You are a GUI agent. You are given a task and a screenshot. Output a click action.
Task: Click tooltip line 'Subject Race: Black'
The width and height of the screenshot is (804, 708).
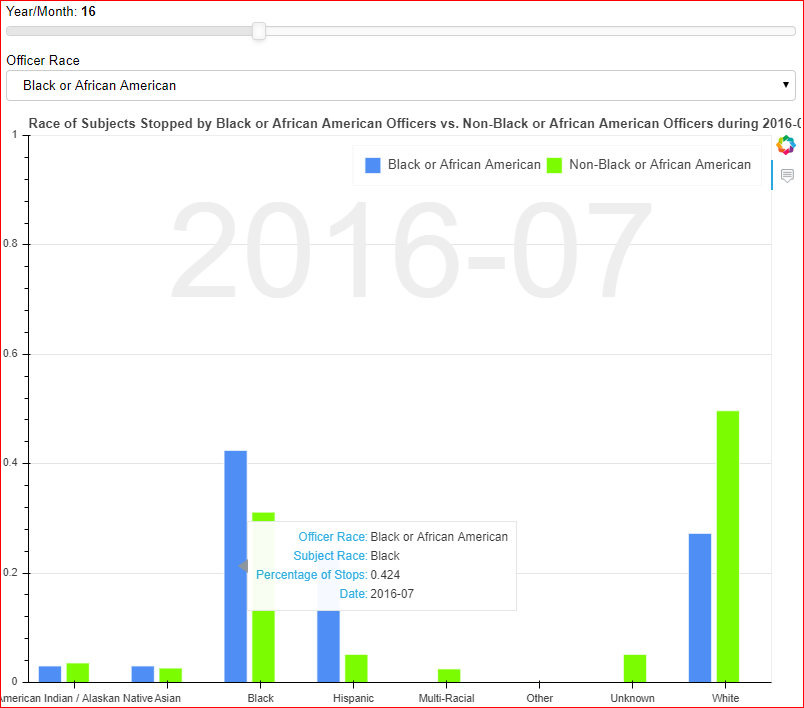346,556
